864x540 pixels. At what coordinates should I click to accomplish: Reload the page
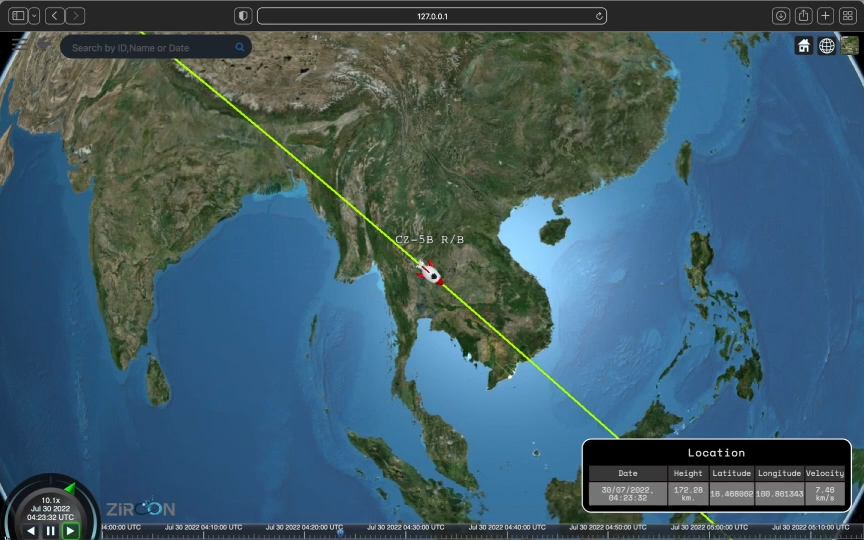(599, 16)
